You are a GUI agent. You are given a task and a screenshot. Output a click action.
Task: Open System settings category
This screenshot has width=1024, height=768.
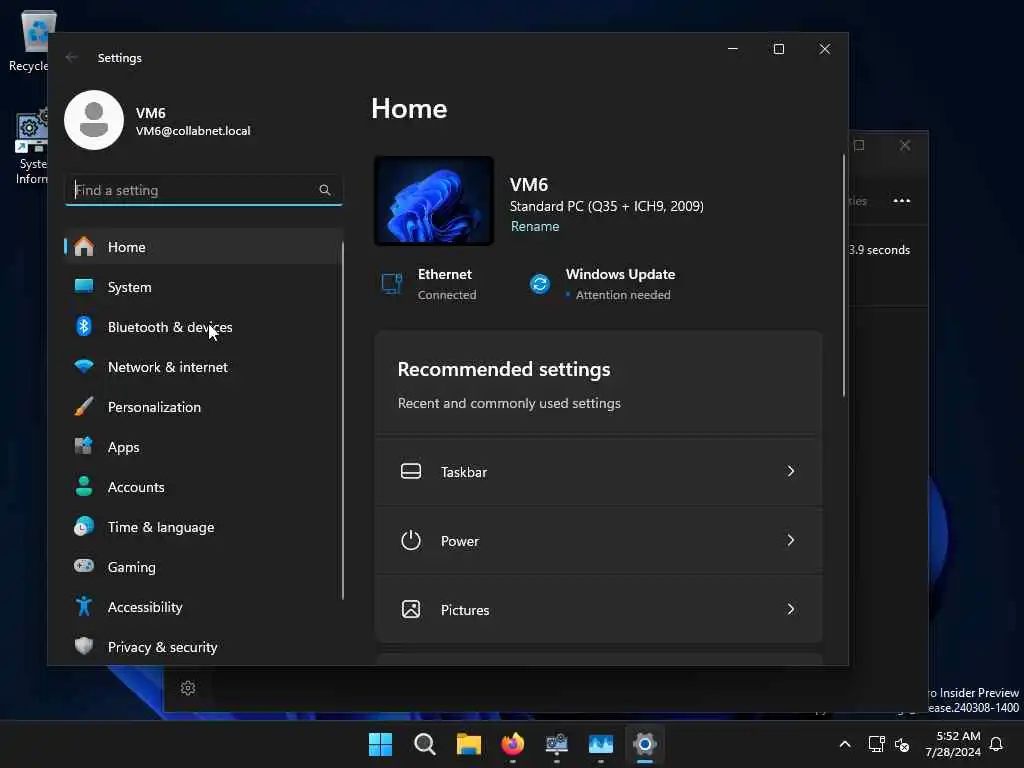pos(204,287)
